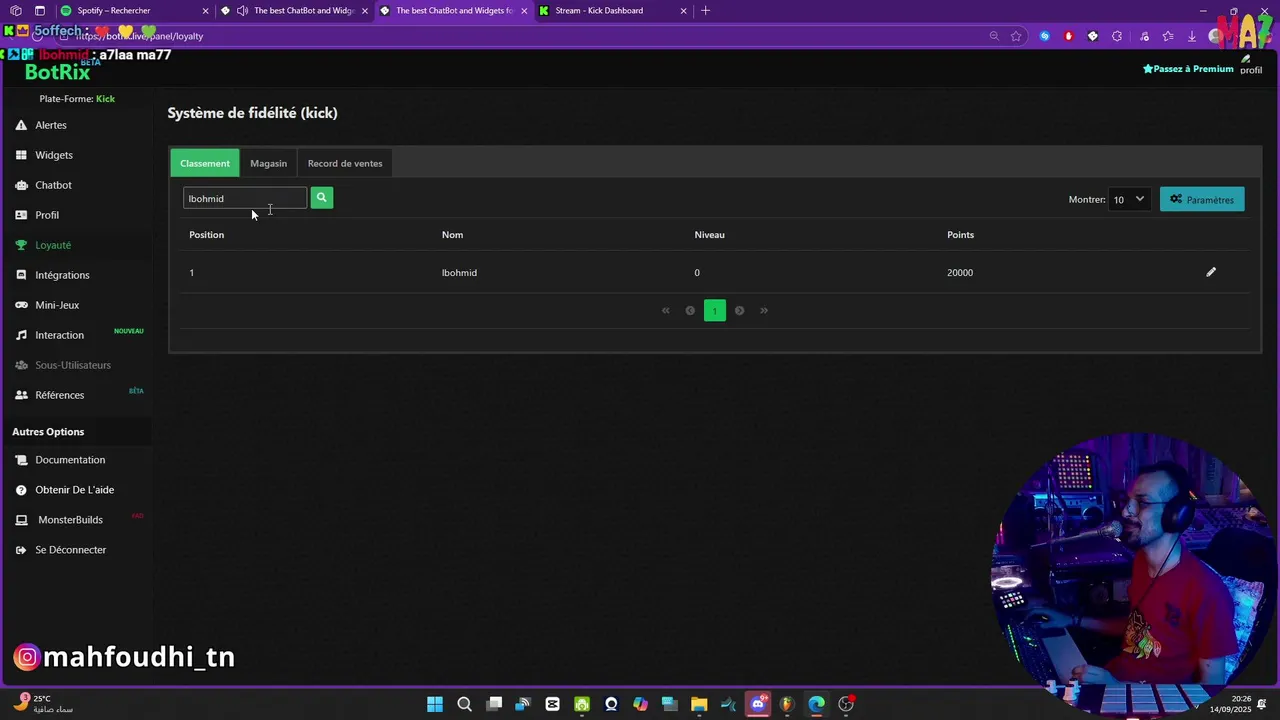Click the Points column header
Viewport: 1280px width, 720px height.
(x=960, y=235)
